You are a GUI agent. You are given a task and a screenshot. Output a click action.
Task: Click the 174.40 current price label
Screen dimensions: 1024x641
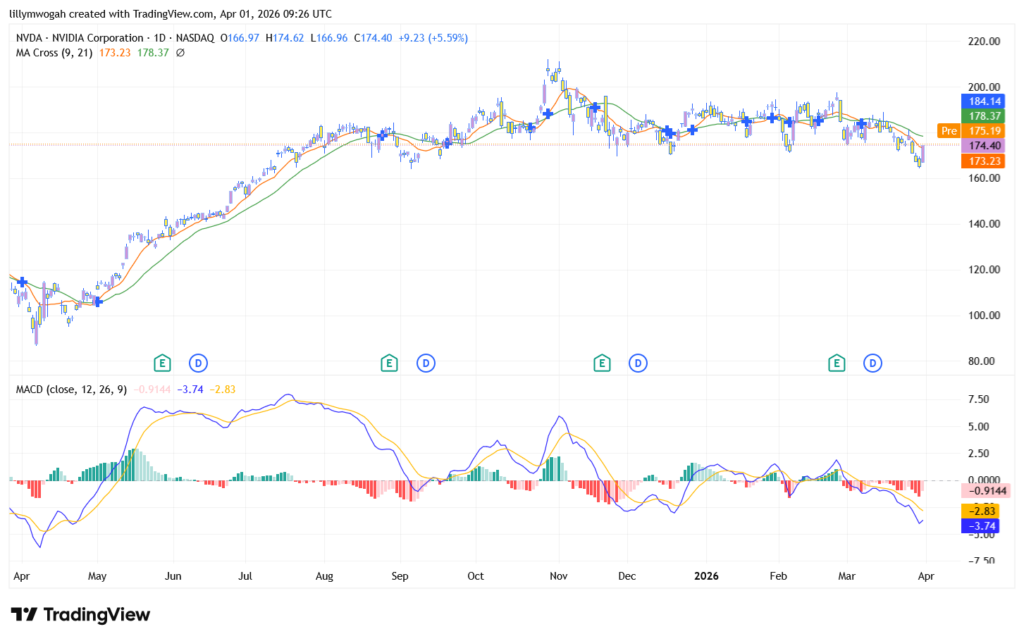[x=981, y=145]
